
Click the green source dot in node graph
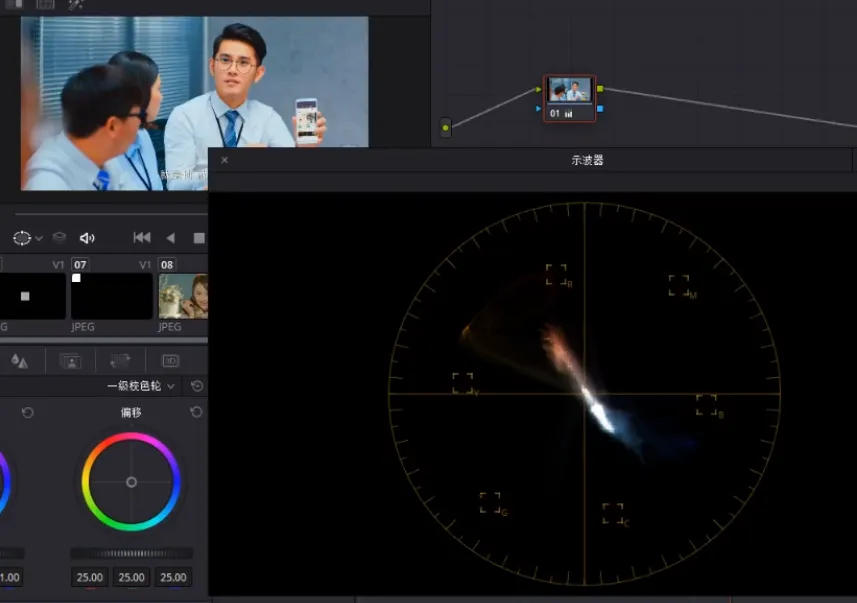click(446, 128)
